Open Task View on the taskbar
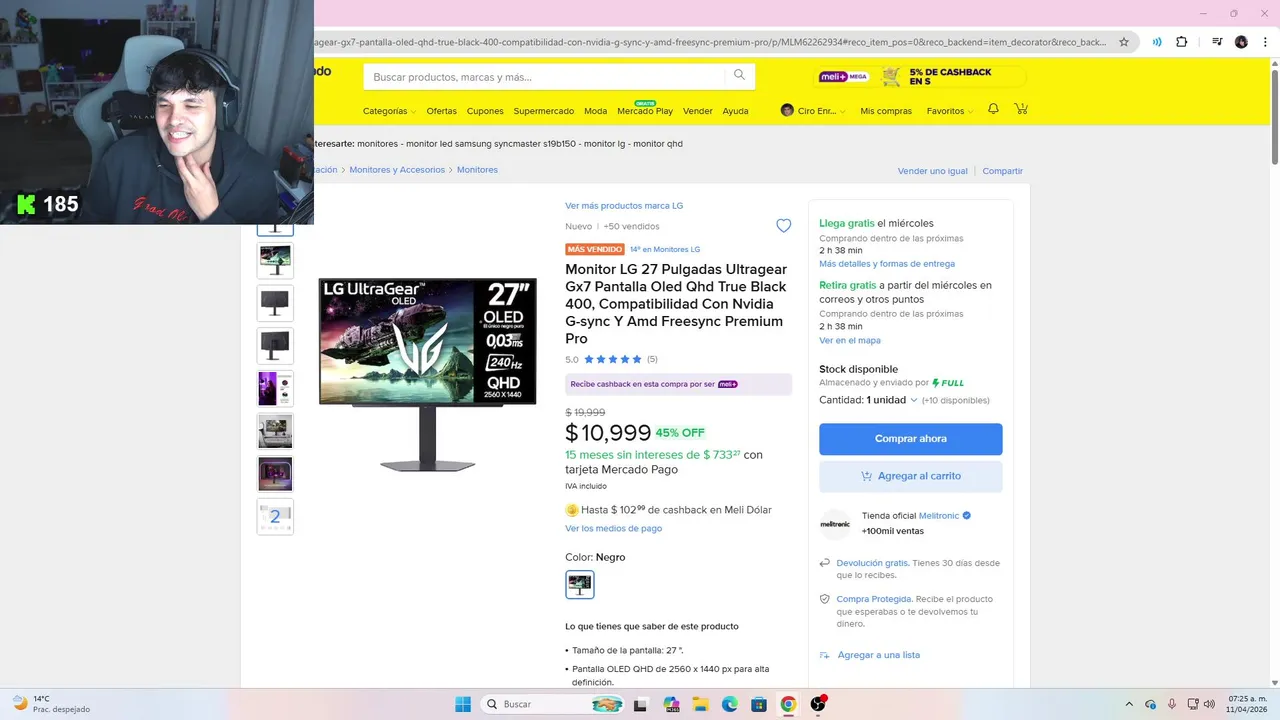Viewport: 1280px width, 720px height. [641, 704]
